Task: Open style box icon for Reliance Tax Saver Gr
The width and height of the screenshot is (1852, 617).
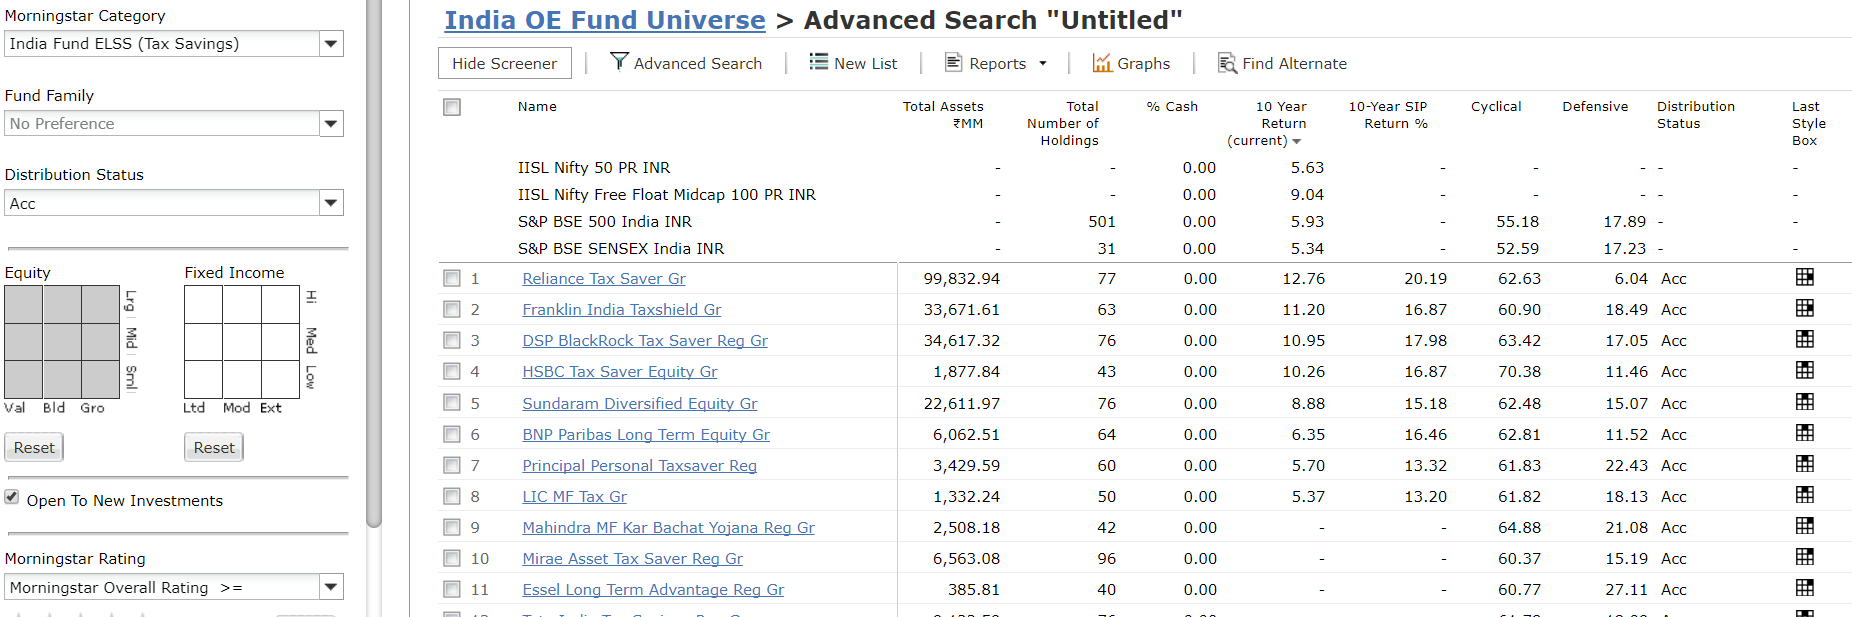Action: pyautogui.click(x=1804, y=277)
